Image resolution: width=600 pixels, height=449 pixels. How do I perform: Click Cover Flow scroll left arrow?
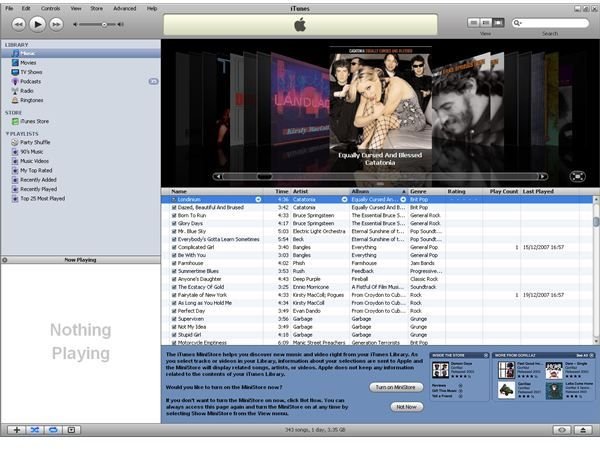(x=218, y=176)
